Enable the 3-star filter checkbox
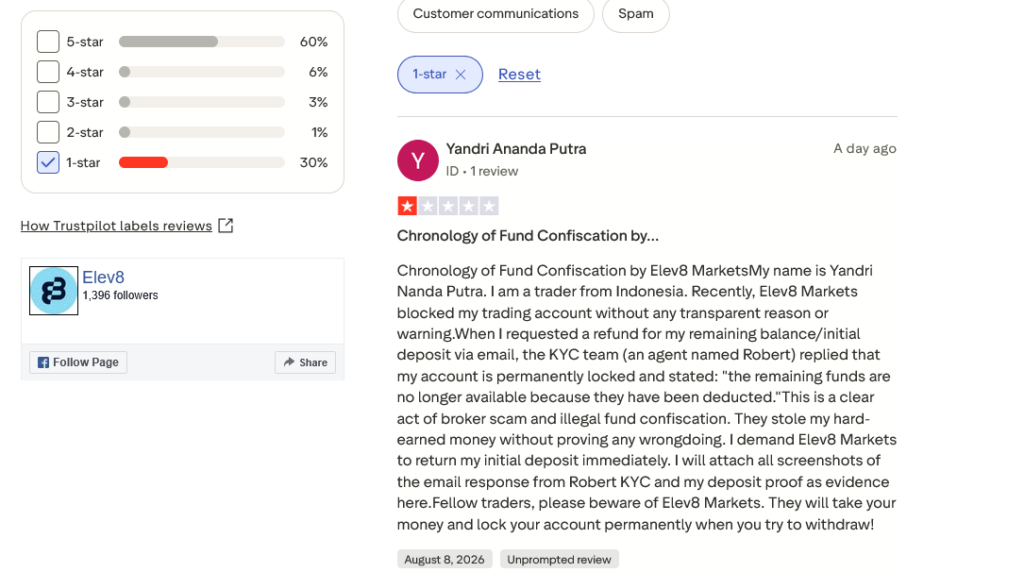Image resolution: width=1024 pixels, height=572 pixels. (48, 102)
